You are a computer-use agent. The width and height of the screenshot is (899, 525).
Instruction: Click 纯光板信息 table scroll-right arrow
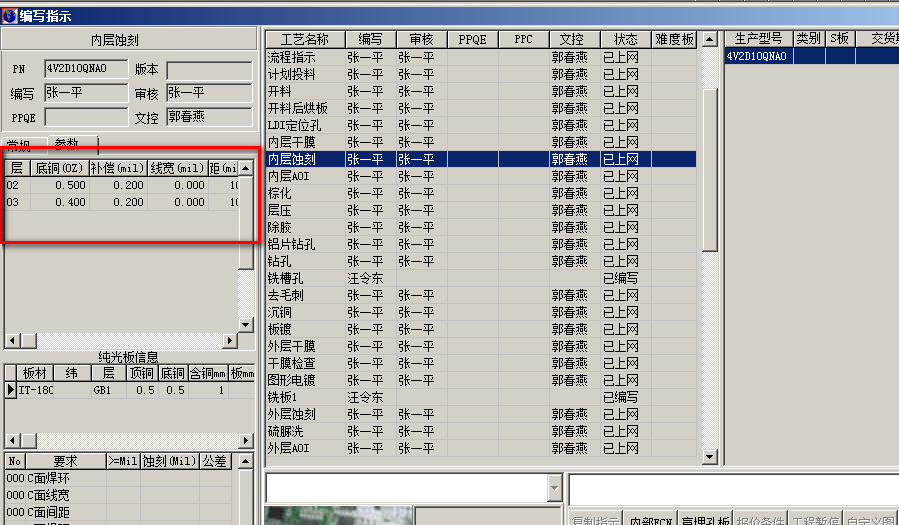pyautogui.click(x=246, y=440)
